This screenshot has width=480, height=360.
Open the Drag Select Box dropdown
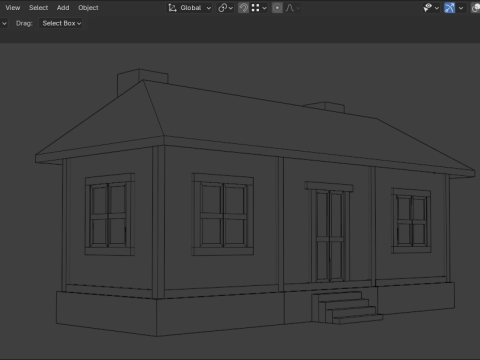click(x=61, y=23)
